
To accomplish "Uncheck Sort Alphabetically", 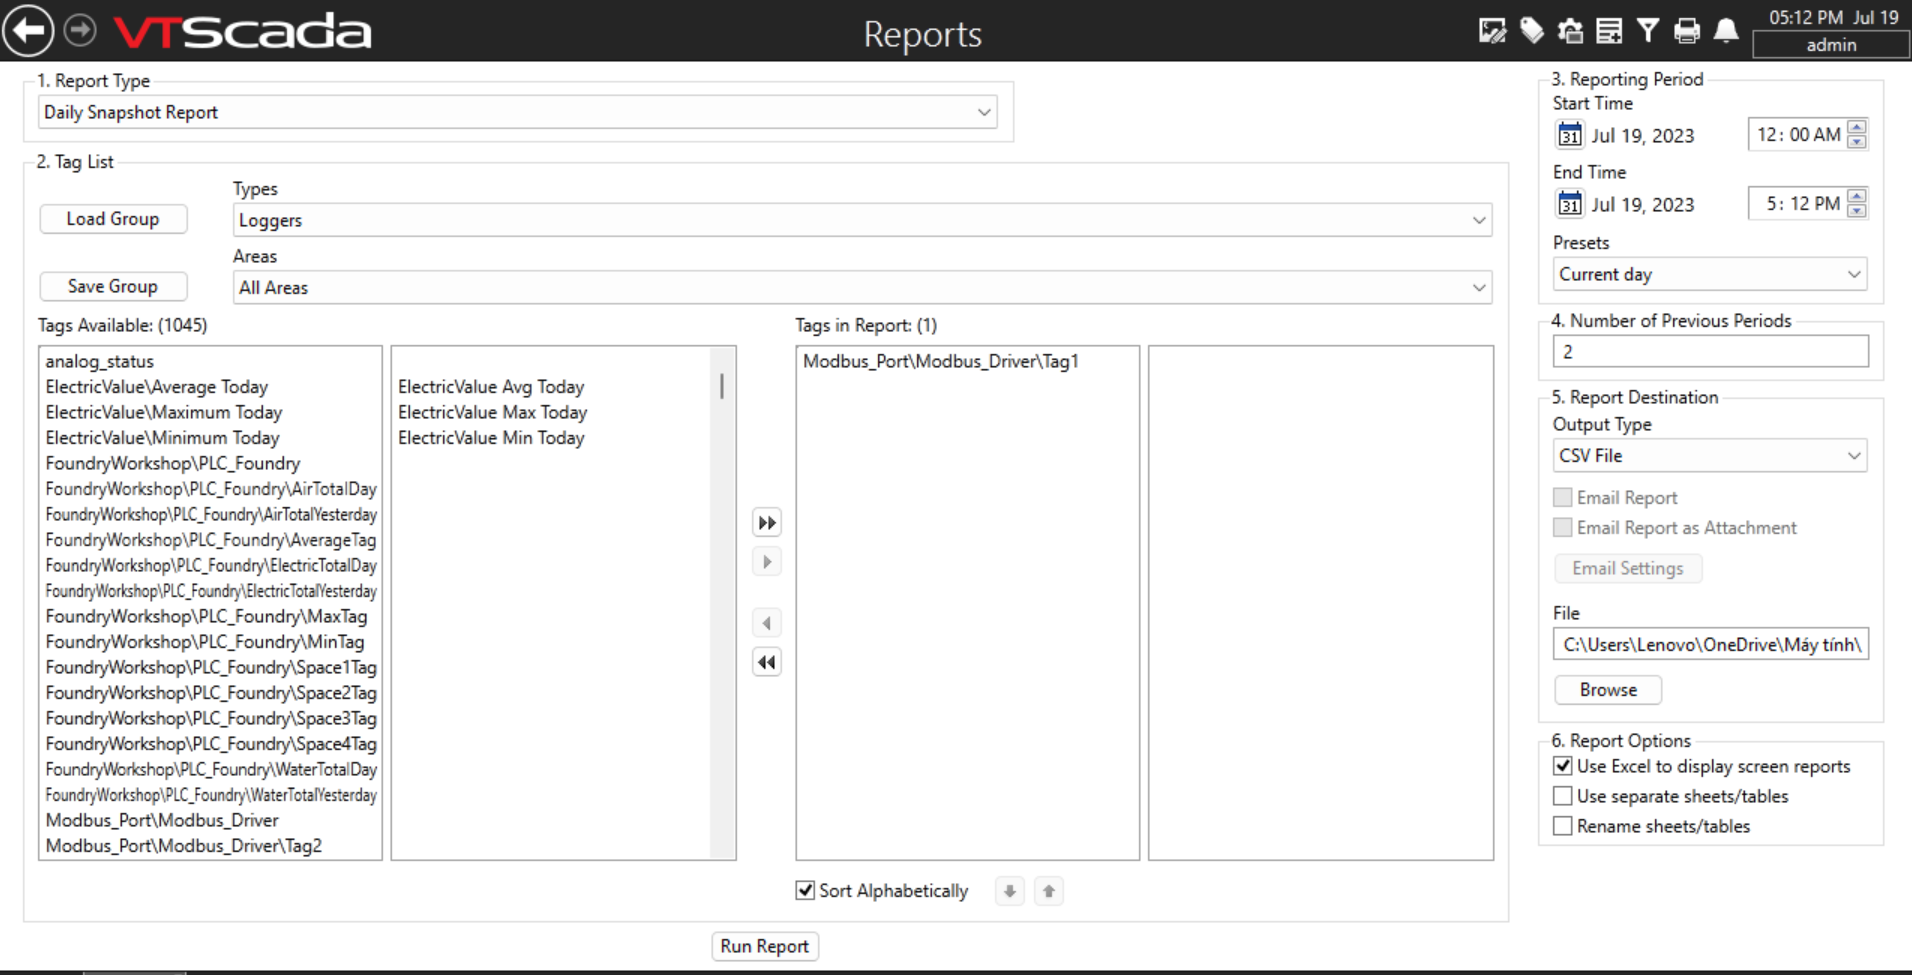I will 805,890.
